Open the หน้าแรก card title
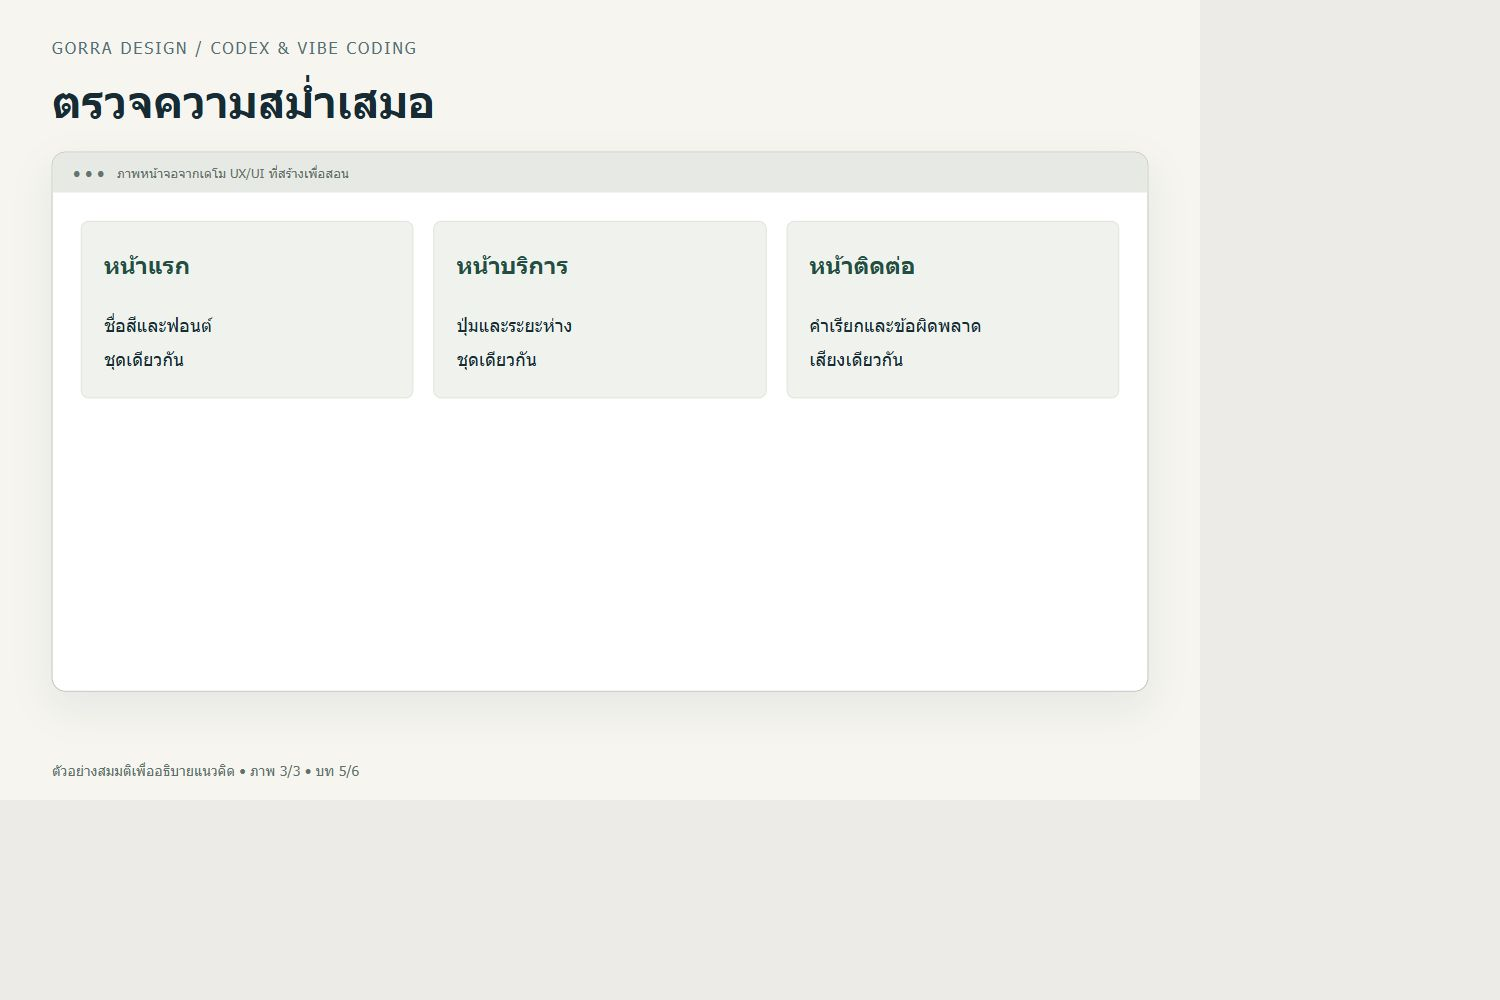1500x1000 pixels. 146,266
